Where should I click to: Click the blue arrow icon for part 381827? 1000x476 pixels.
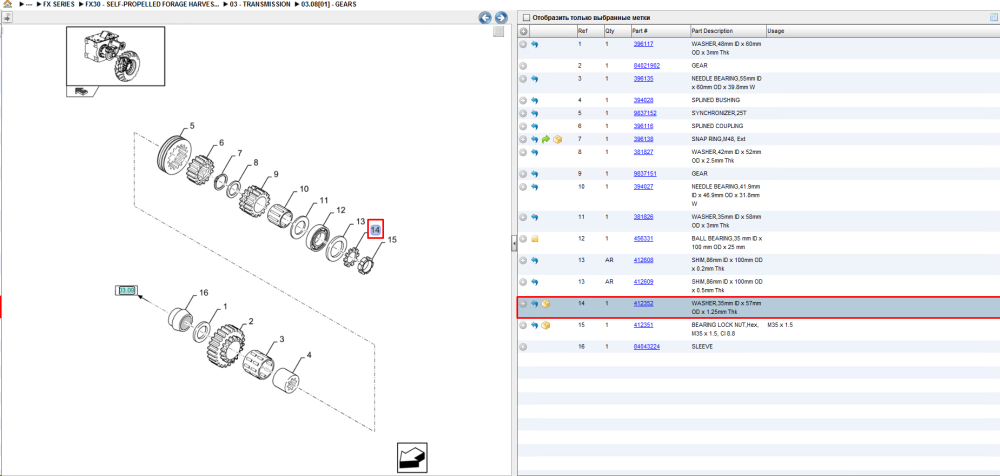coord(535,152)
